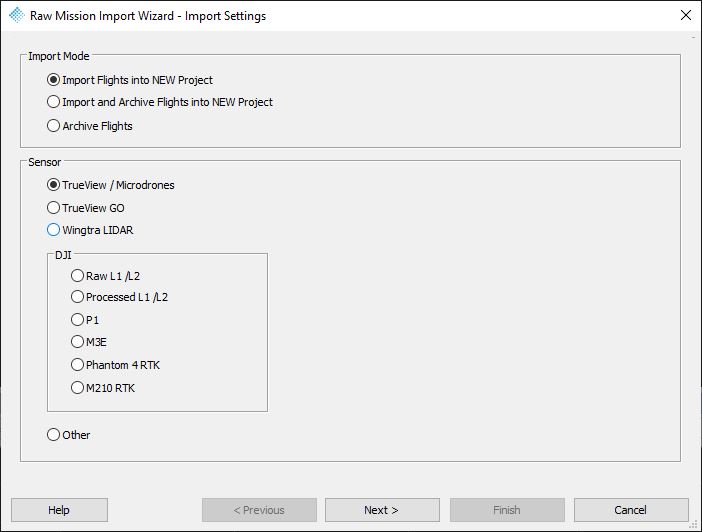702x532 pixels.
Task: Cancel the import wizard
Action: coord(631,510)
